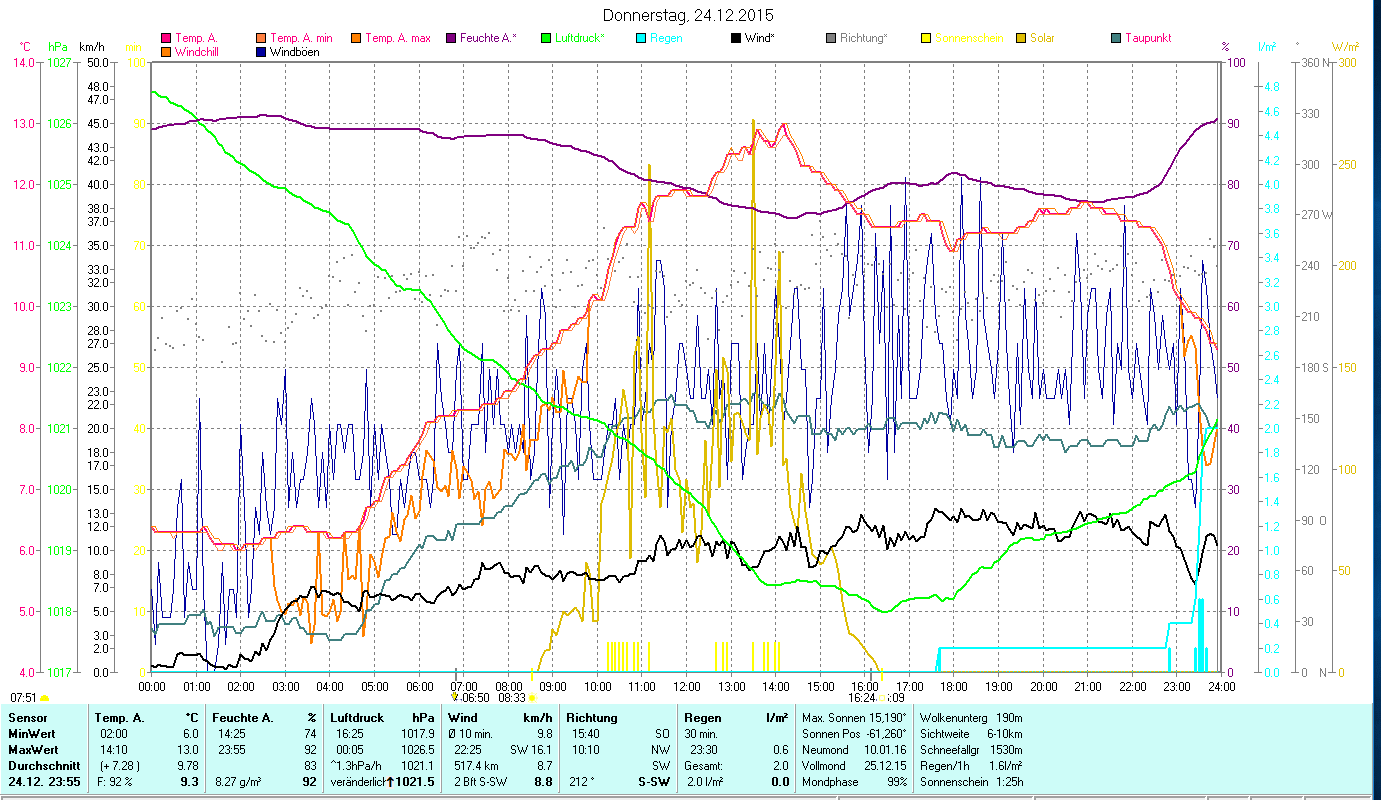Viewport: 1381px width, 800px height.
Task: Click the veränderlich pressure tendency text
Action: [x=359, y=782]
